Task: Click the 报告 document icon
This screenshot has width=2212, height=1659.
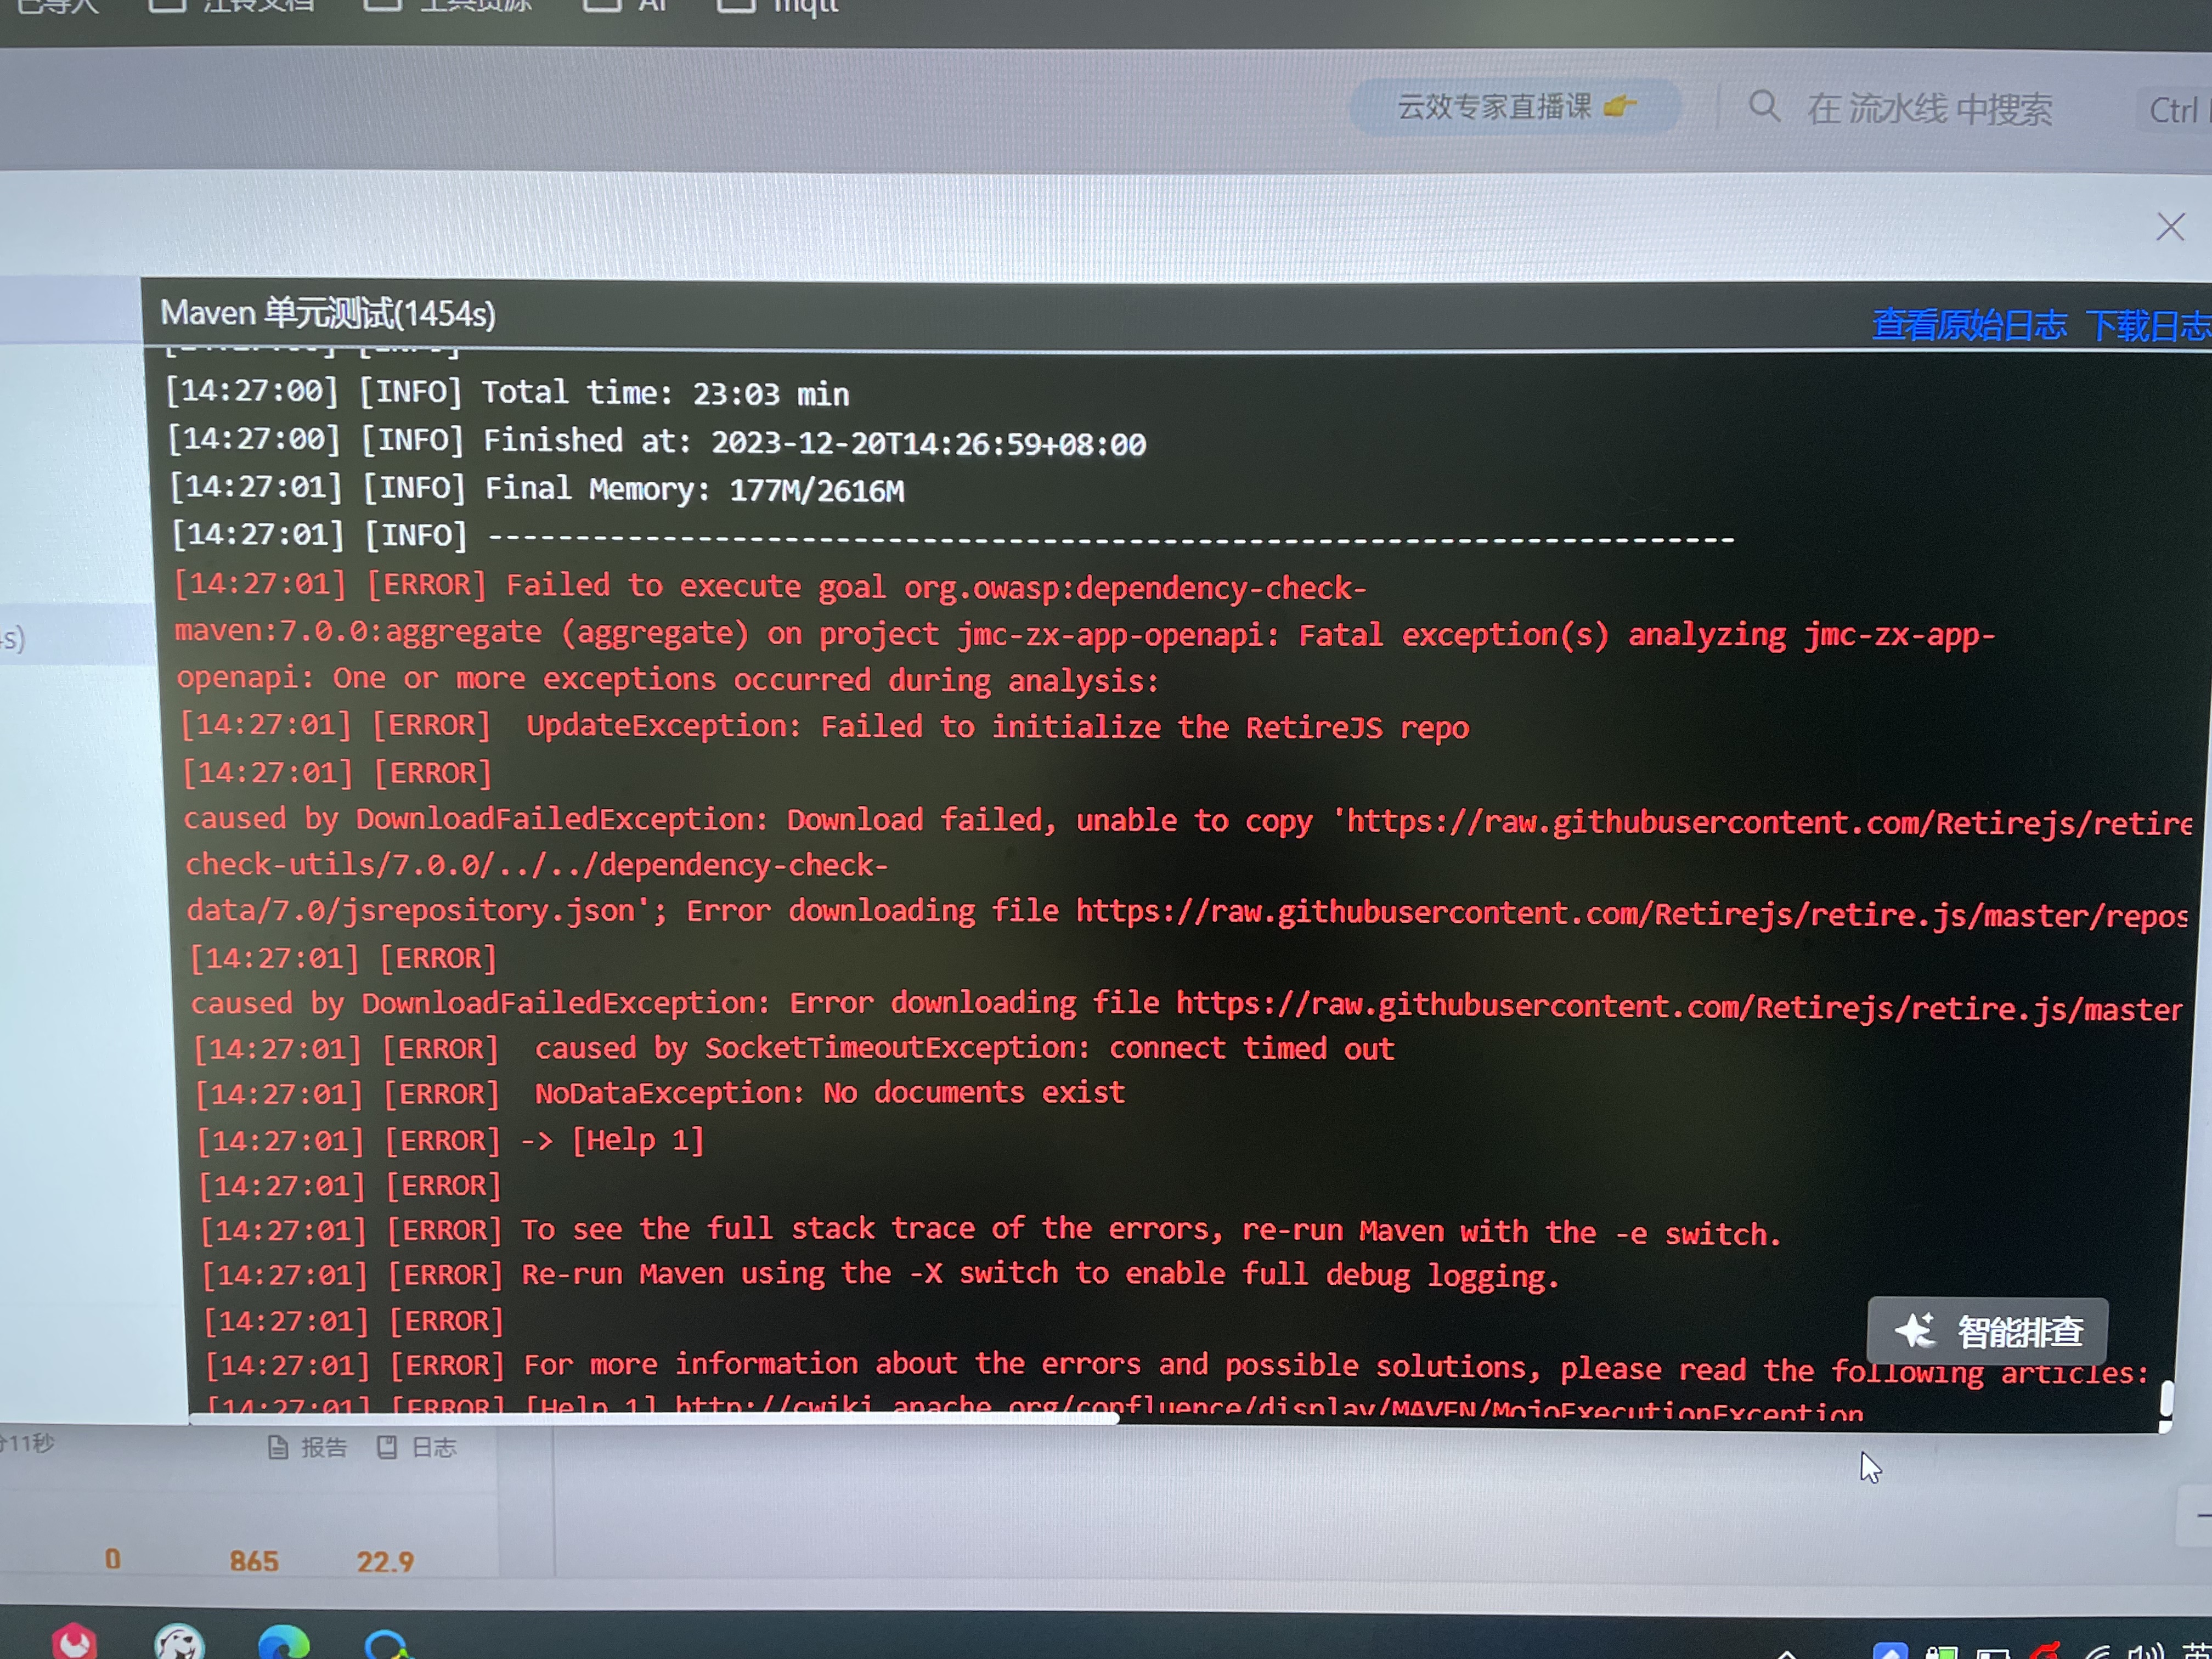Action: coord(278,1447)
